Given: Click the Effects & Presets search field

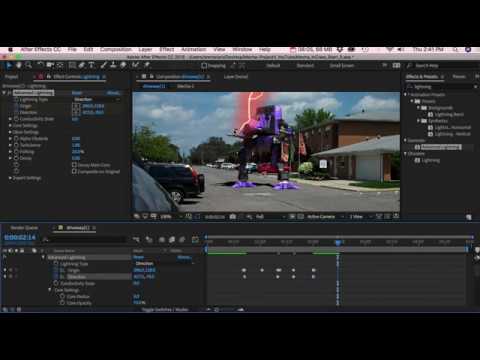Looking at the screenshot, I should pos(442,87).
